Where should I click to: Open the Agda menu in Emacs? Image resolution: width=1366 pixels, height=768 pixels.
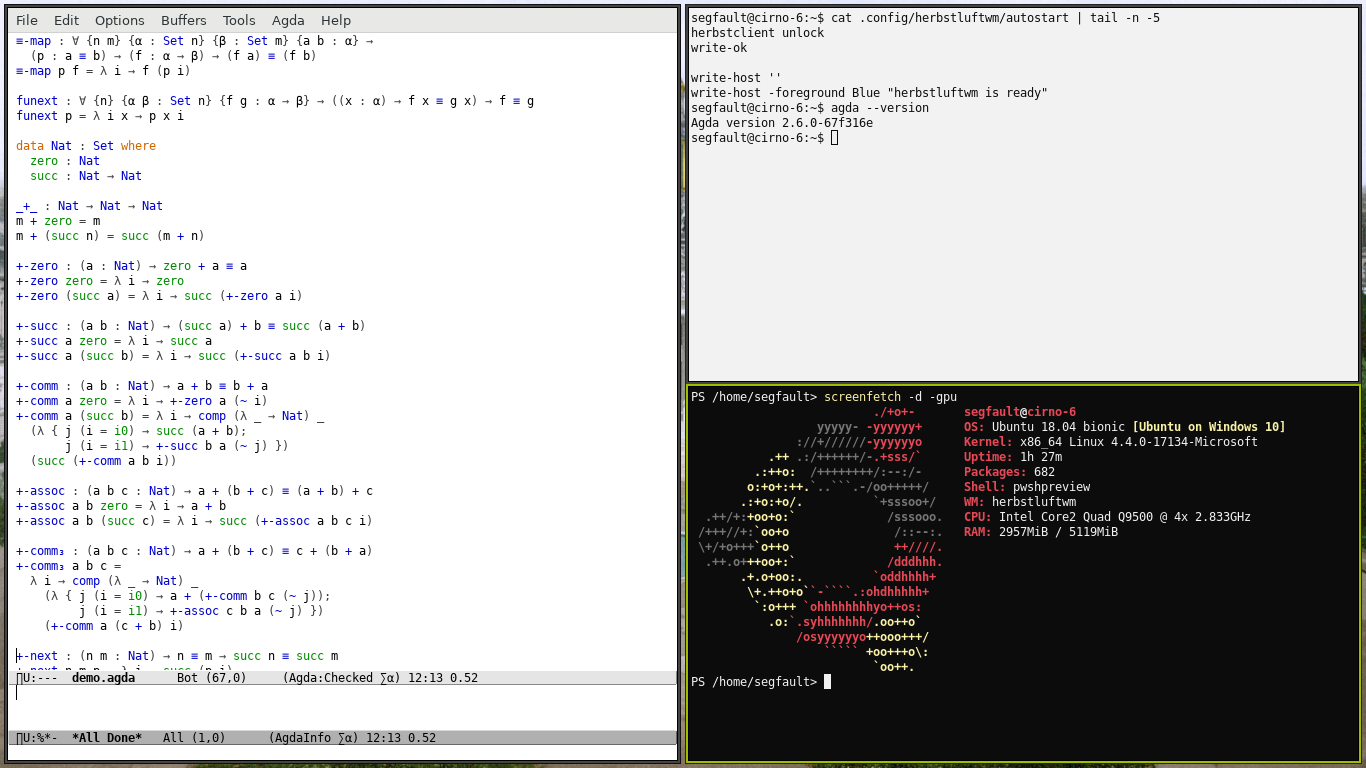pos(288,20)
